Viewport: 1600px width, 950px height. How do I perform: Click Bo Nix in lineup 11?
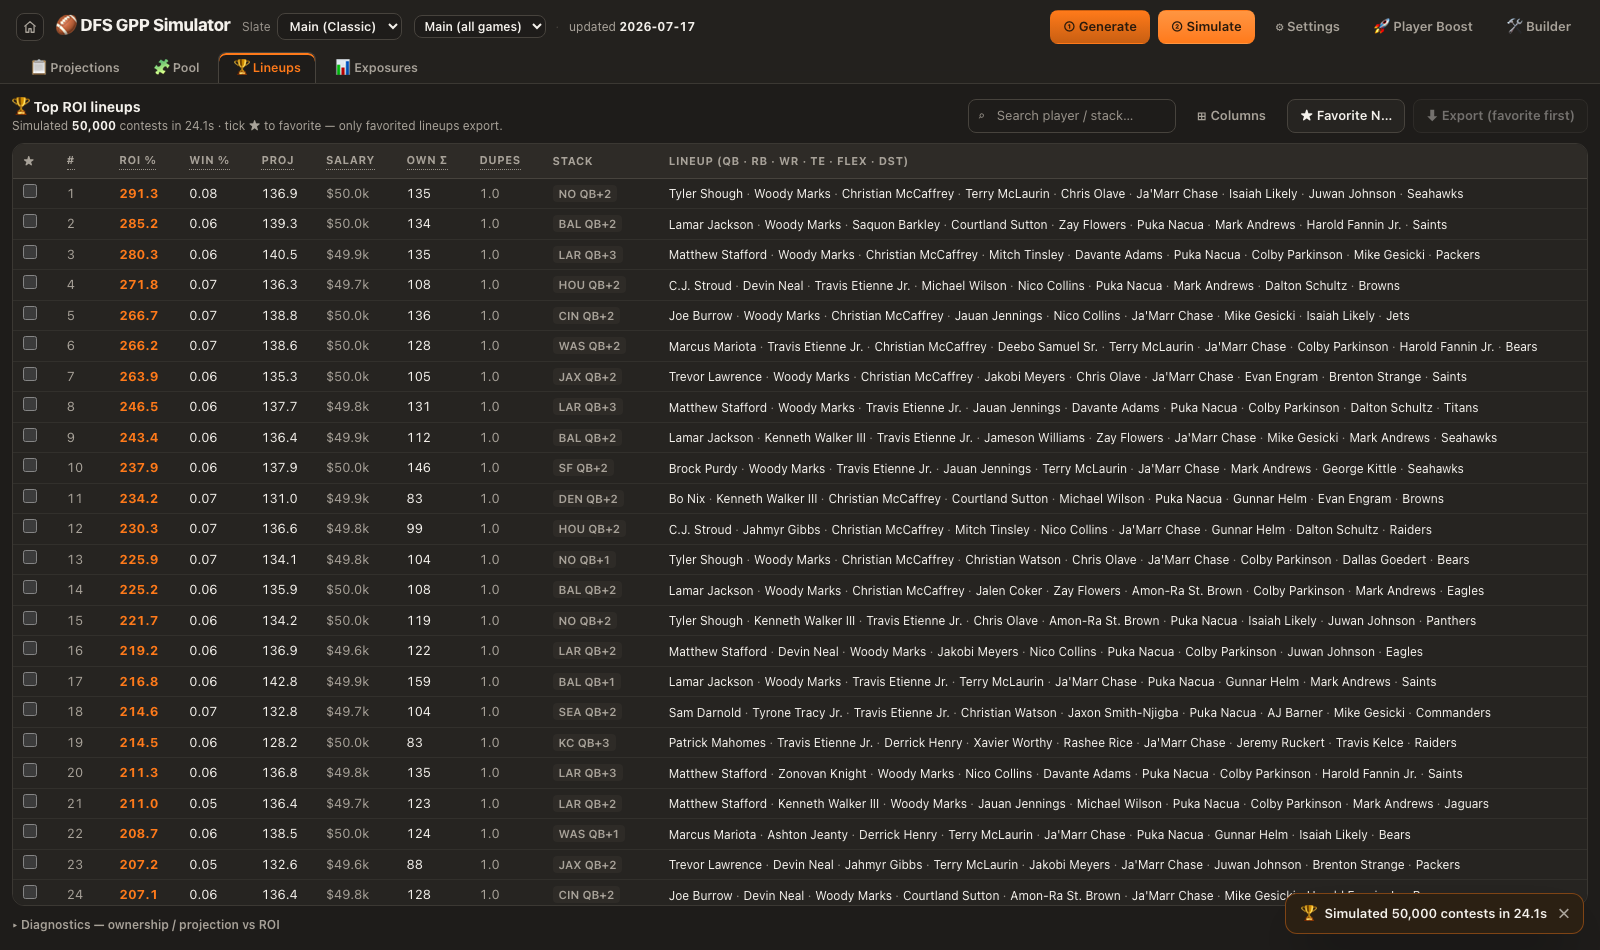(x=687, y=499)
